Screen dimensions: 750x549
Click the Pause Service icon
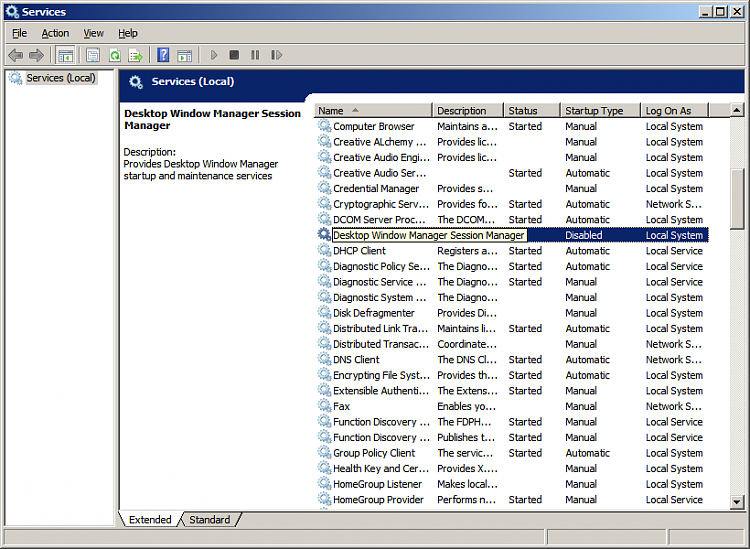click(x=255, y=55)
